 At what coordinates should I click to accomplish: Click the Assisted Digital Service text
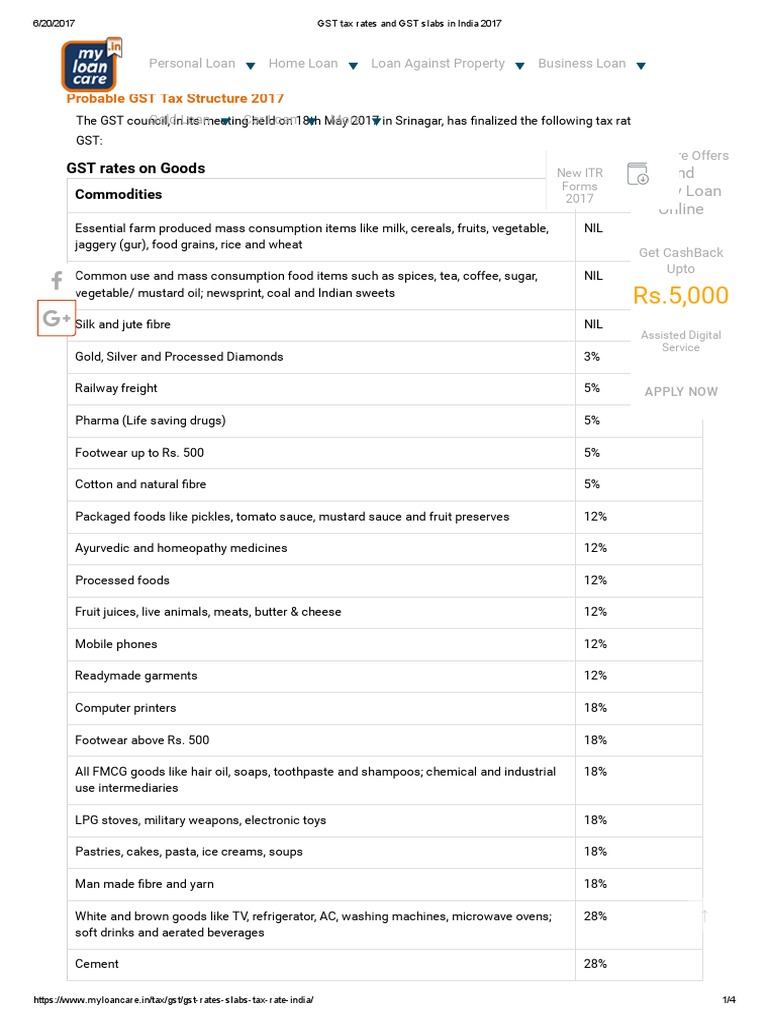click(681, 341)
